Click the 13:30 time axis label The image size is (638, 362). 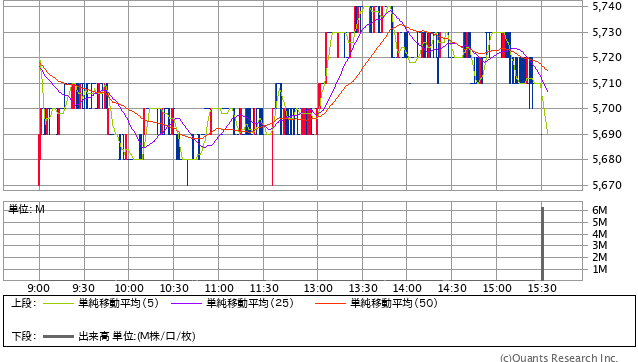click(363, 288)
